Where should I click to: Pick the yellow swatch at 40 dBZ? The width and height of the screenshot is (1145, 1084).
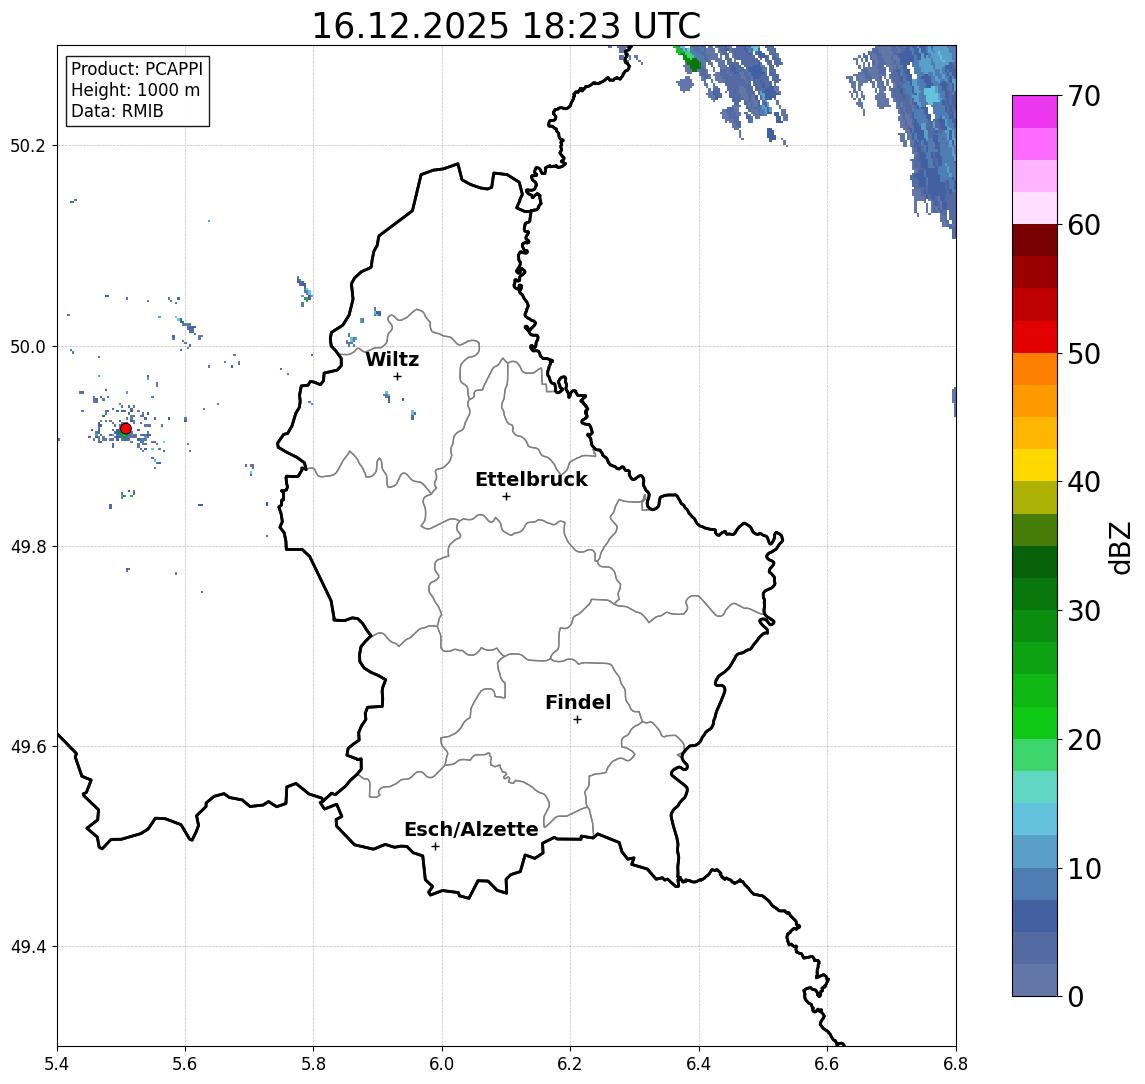click(1035, 465)
